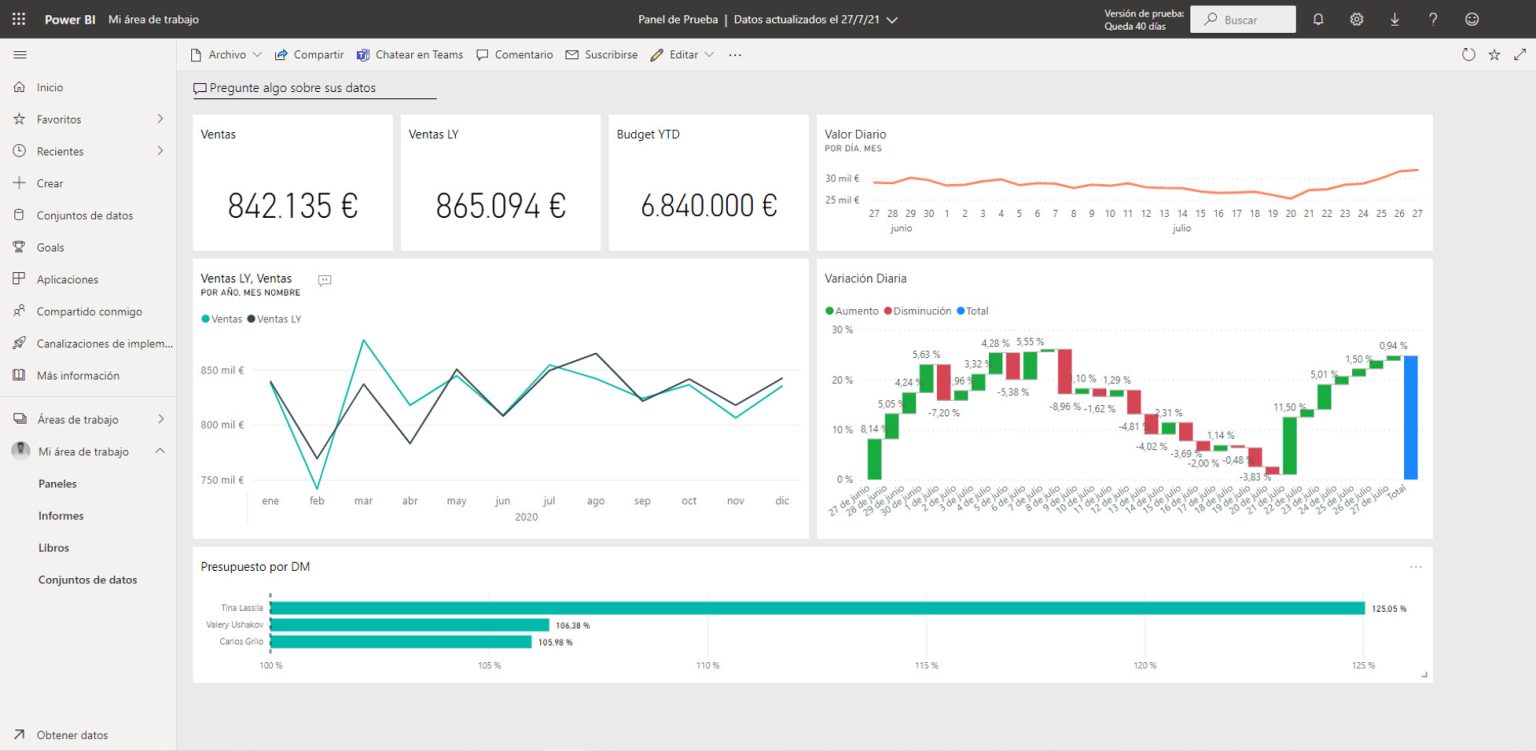
Task: Click the red Disminución legend swatch
Action: click(x=887, y=311)
